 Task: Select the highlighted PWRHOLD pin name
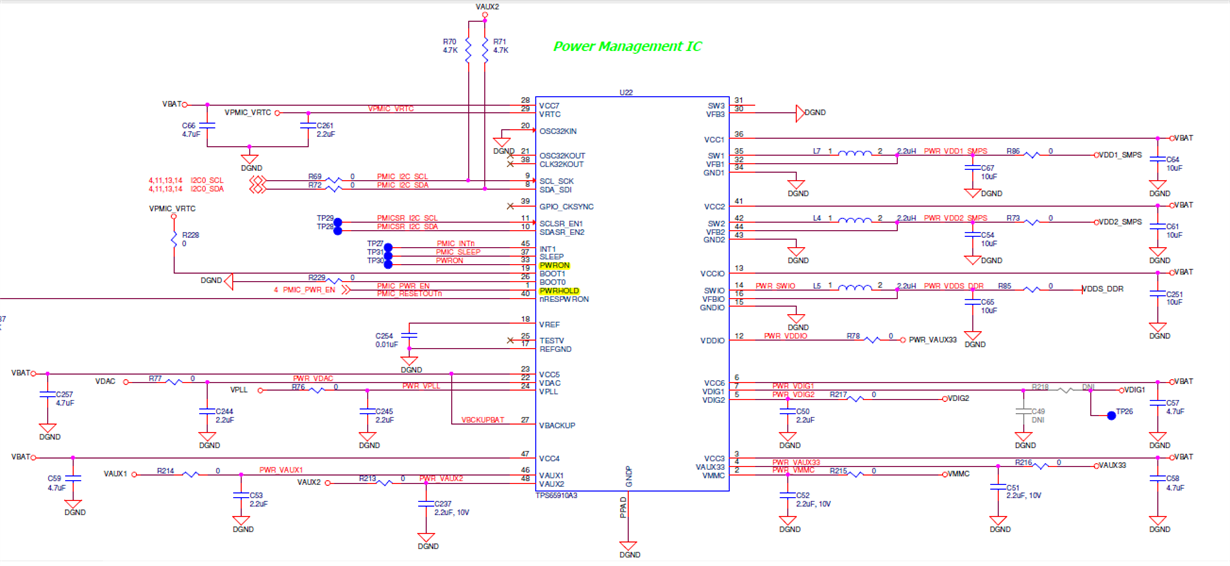(x=559, y=291)
